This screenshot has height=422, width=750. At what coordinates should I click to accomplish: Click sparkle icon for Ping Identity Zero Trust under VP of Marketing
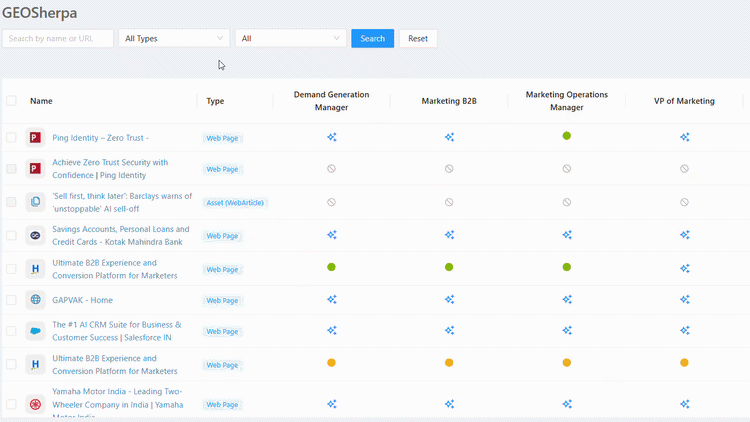[684, 137]
